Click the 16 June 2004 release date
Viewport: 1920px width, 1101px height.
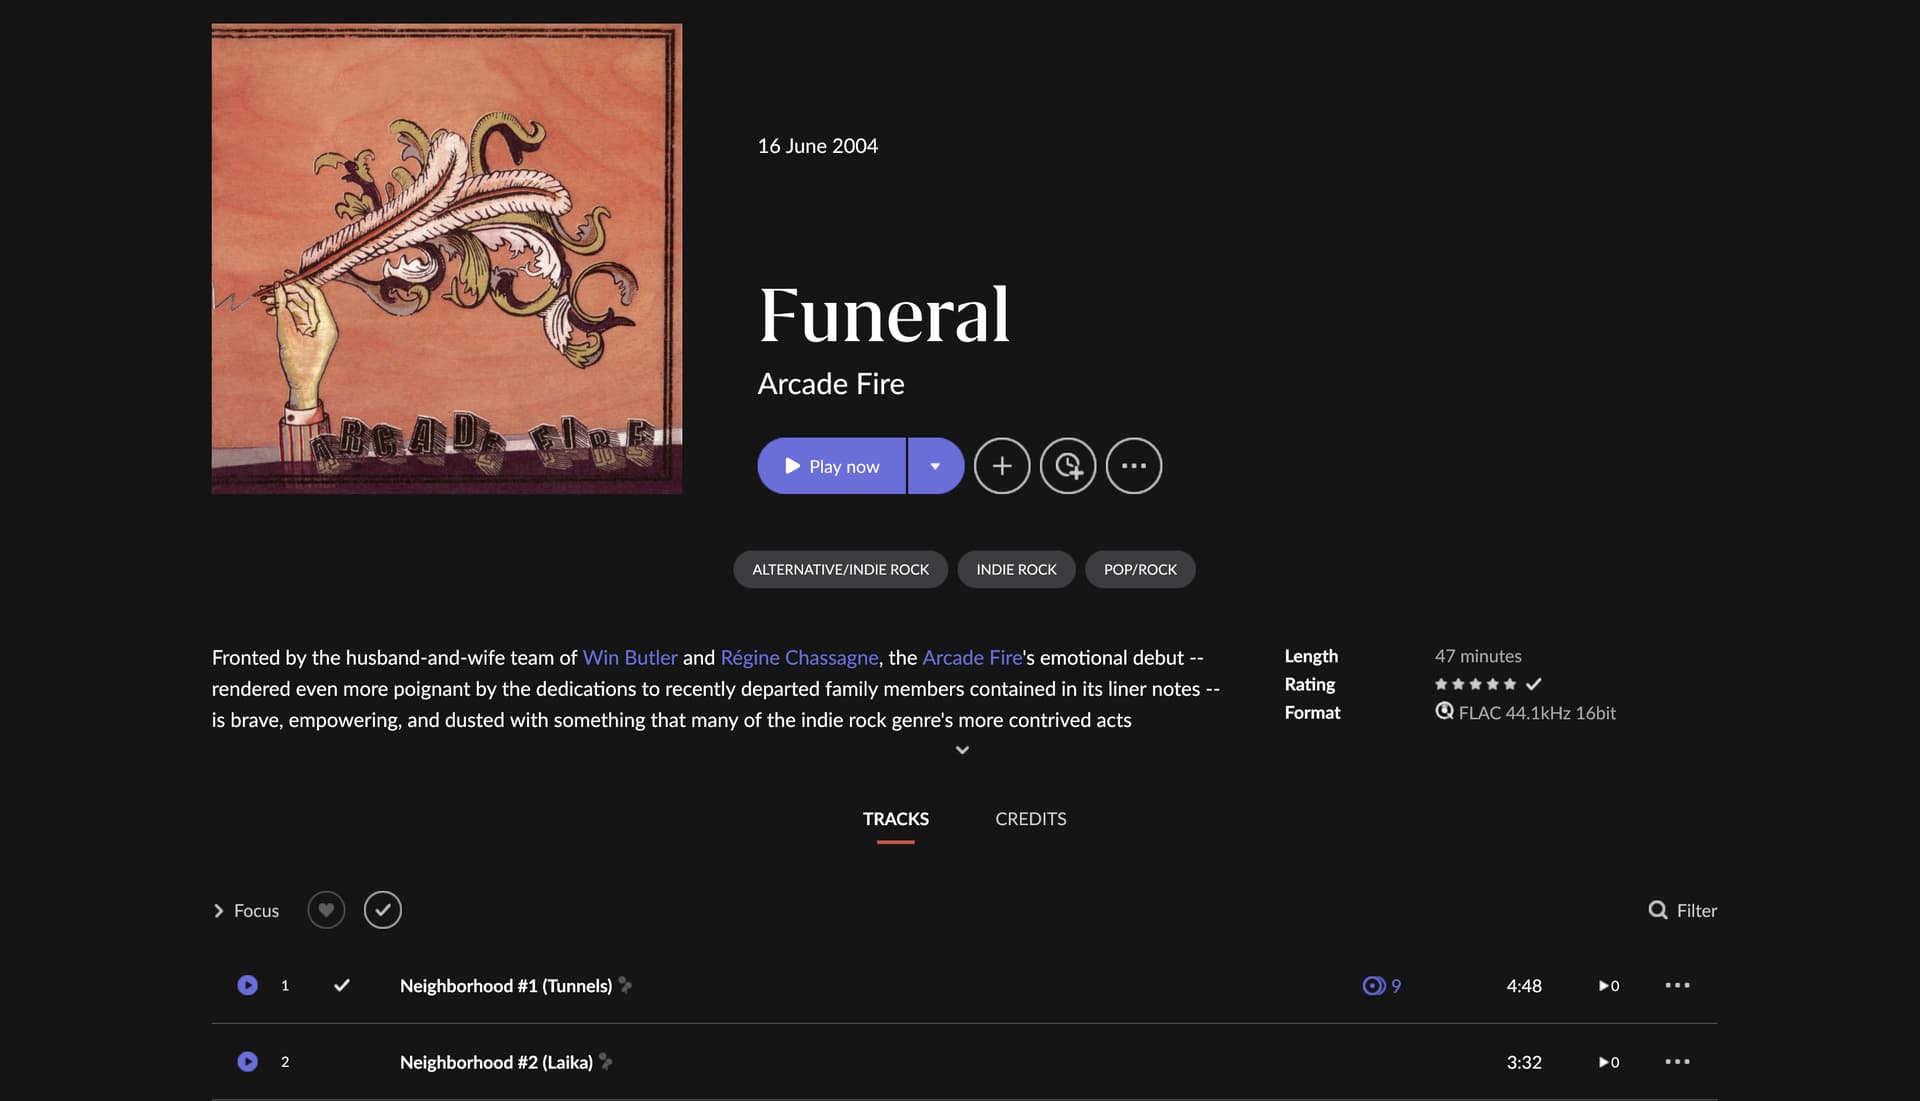point(818,146)
